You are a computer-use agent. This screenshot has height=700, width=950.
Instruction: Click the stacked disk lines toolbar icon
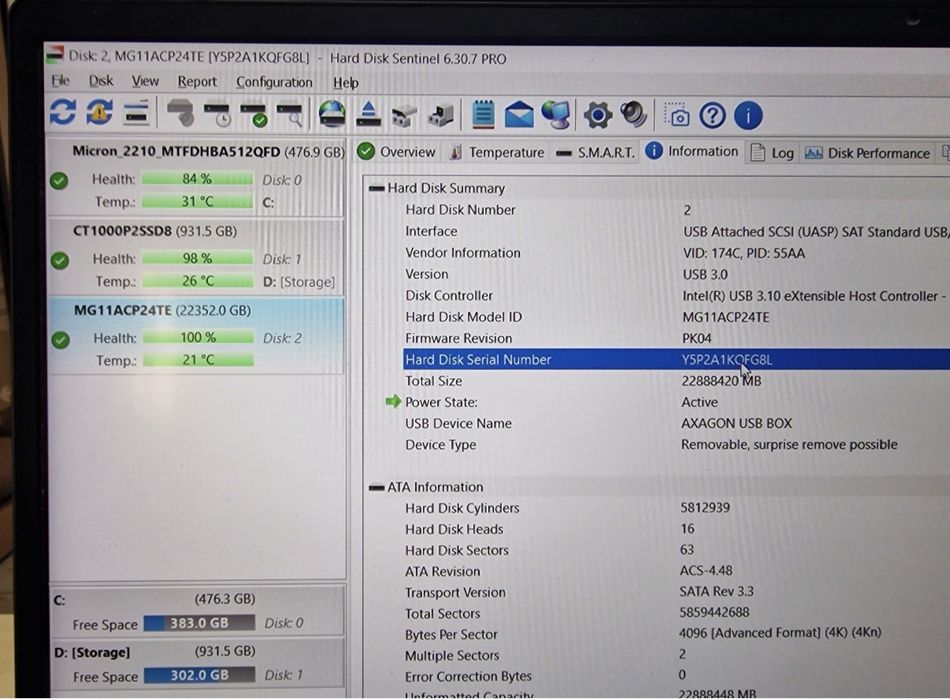point(136,113)
